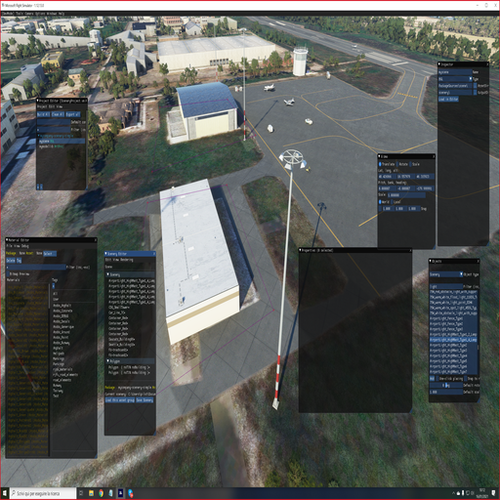
Task: Click Load in Editor in Inspector
Action: click(x=448, y=99)
